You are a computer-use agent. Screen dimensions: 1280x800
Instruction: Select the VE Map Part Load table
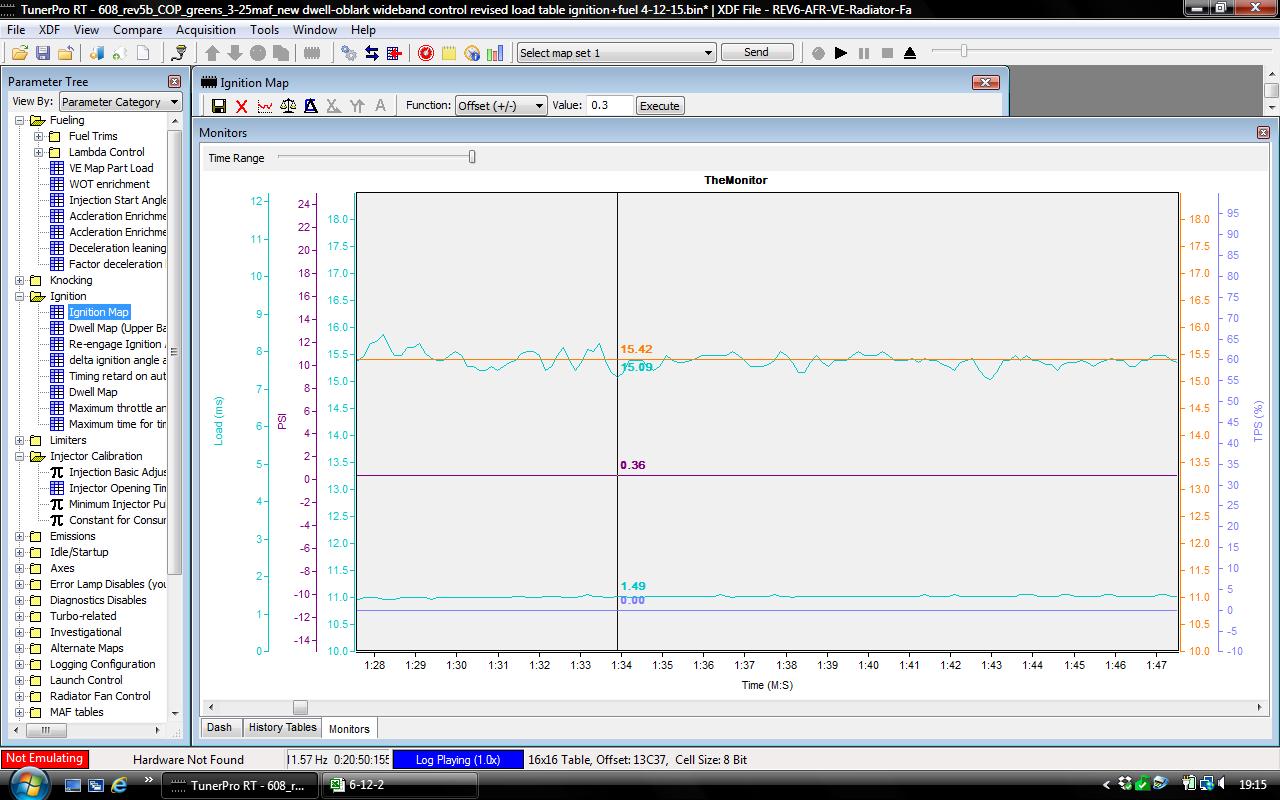[x=111, y=168]
